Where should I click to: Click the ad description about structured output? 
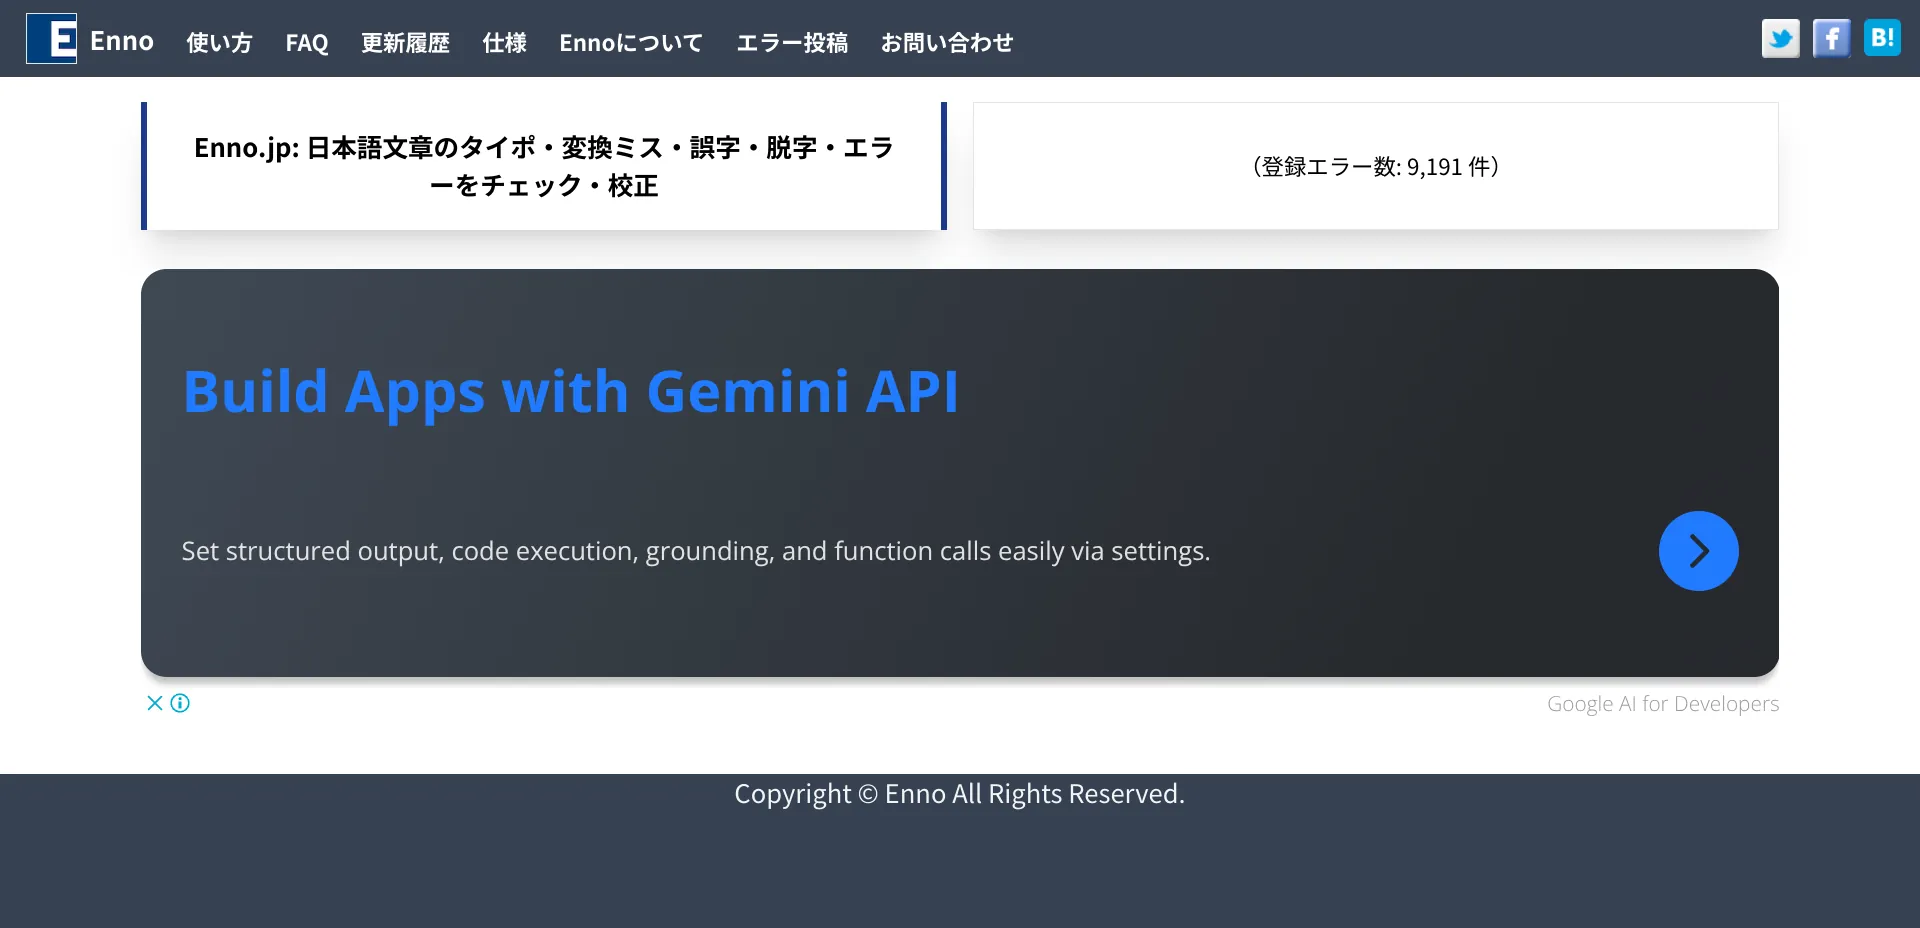pyautogui.click(x=696, y=551)
